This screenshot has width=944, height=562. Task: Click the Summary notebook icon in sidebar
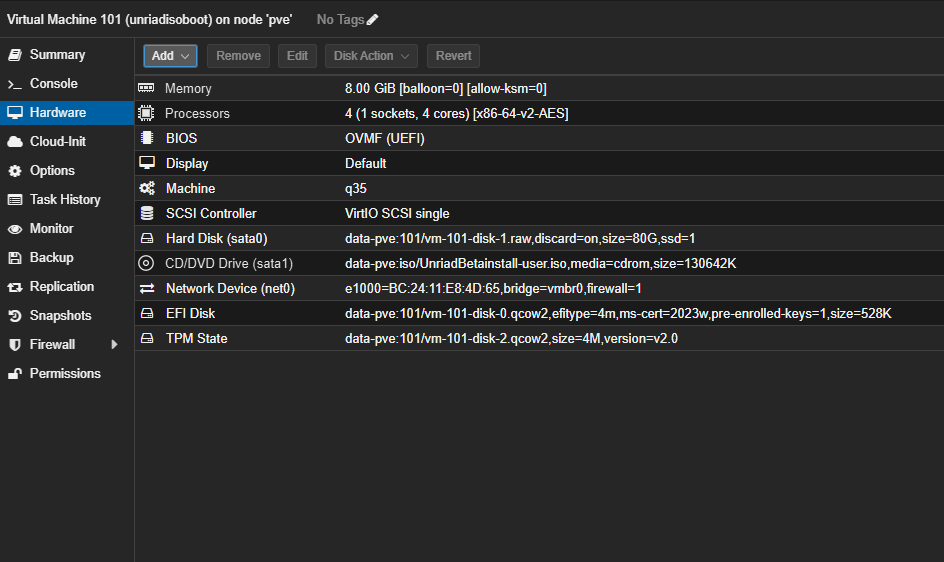[x=15, y=55]
